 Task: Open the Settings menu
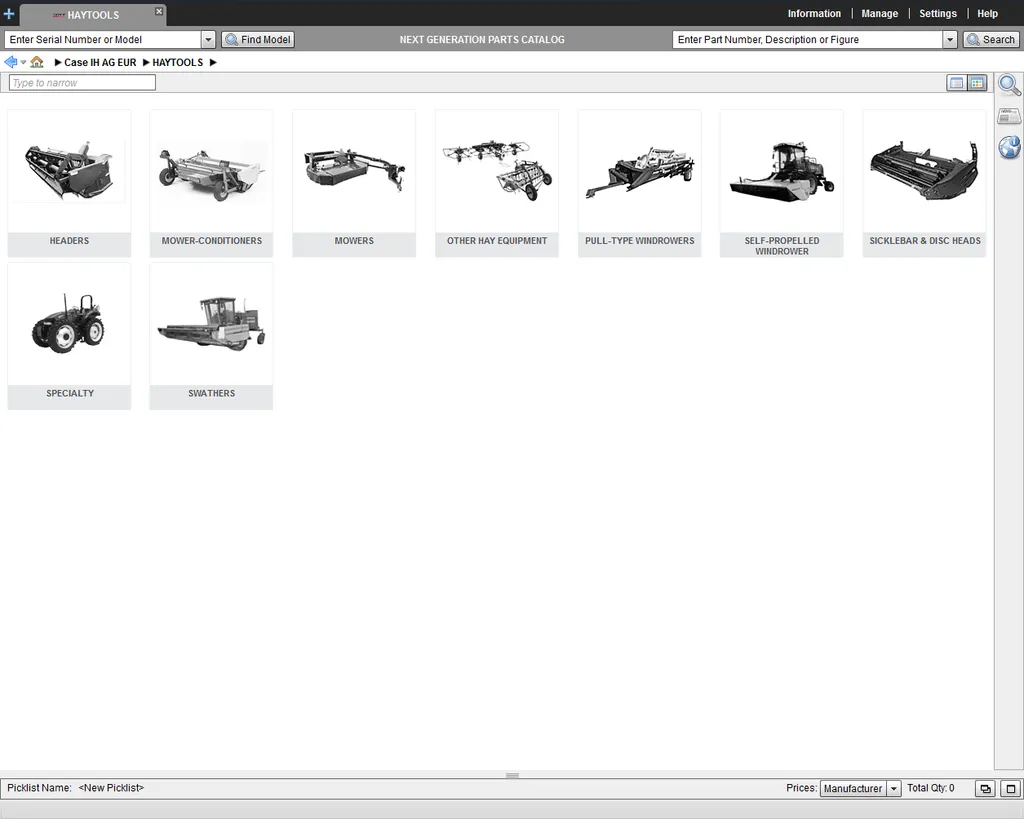(937, 13)
